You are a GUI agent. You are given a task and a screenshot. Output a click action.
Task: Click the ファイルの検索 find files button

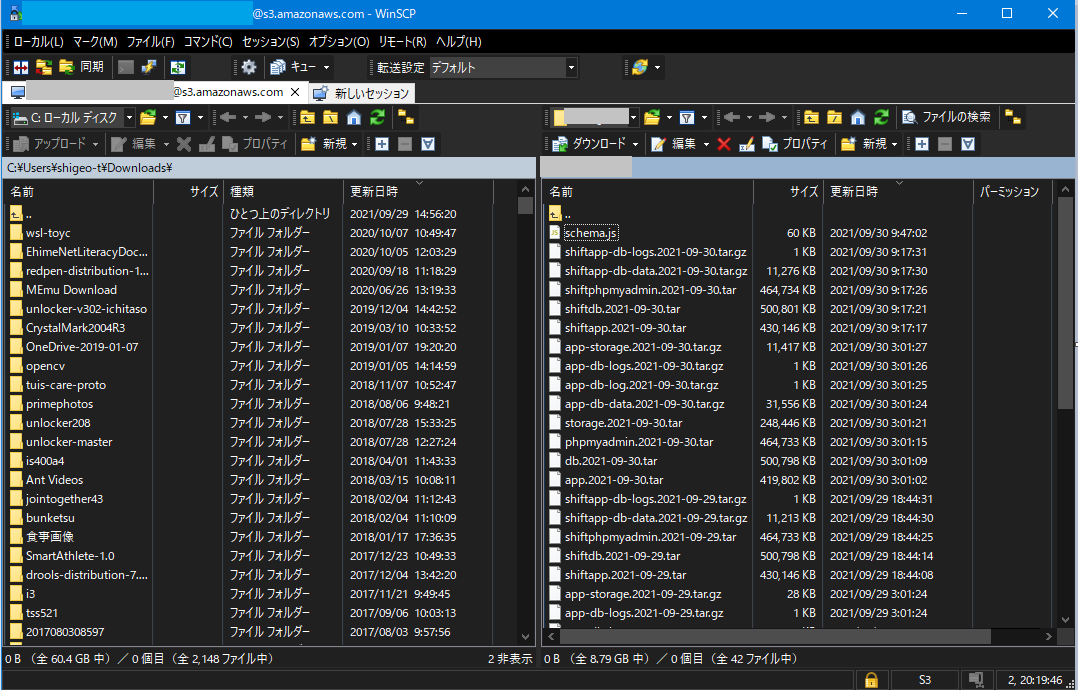(947, 117)
